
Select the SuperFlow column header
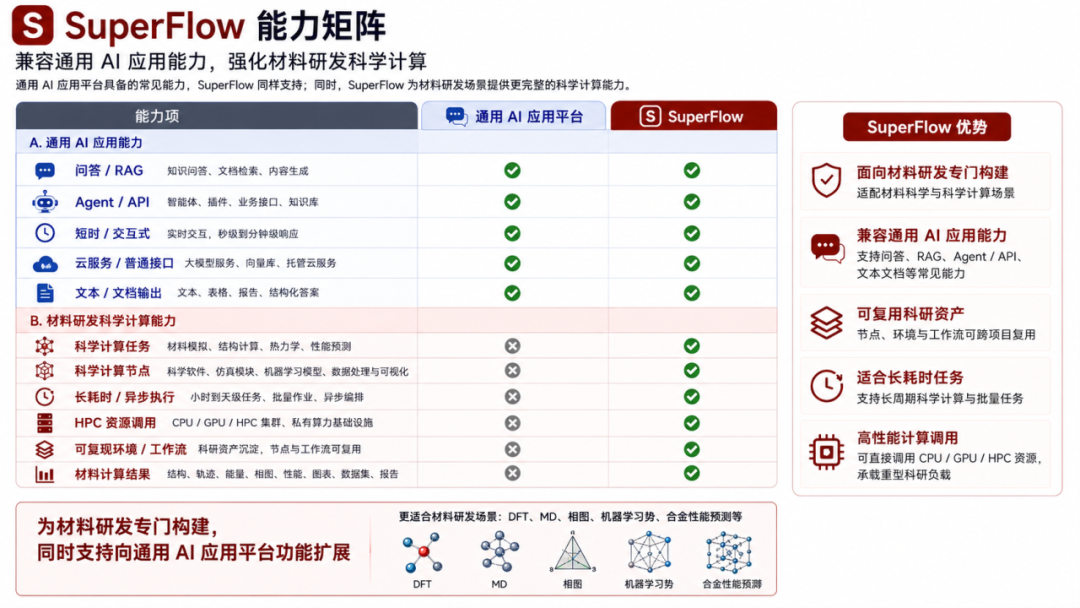point(694,116)
